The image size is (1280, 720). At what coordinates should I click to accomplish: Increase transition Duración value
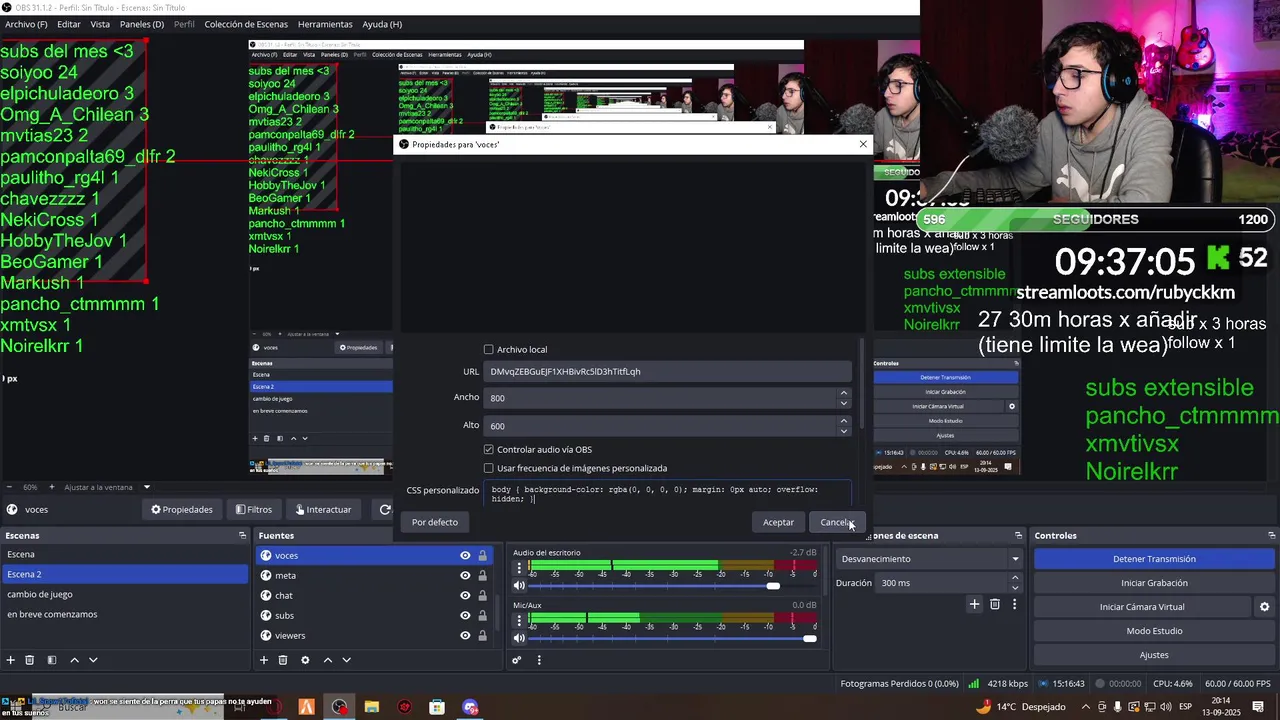[1015, 578]
